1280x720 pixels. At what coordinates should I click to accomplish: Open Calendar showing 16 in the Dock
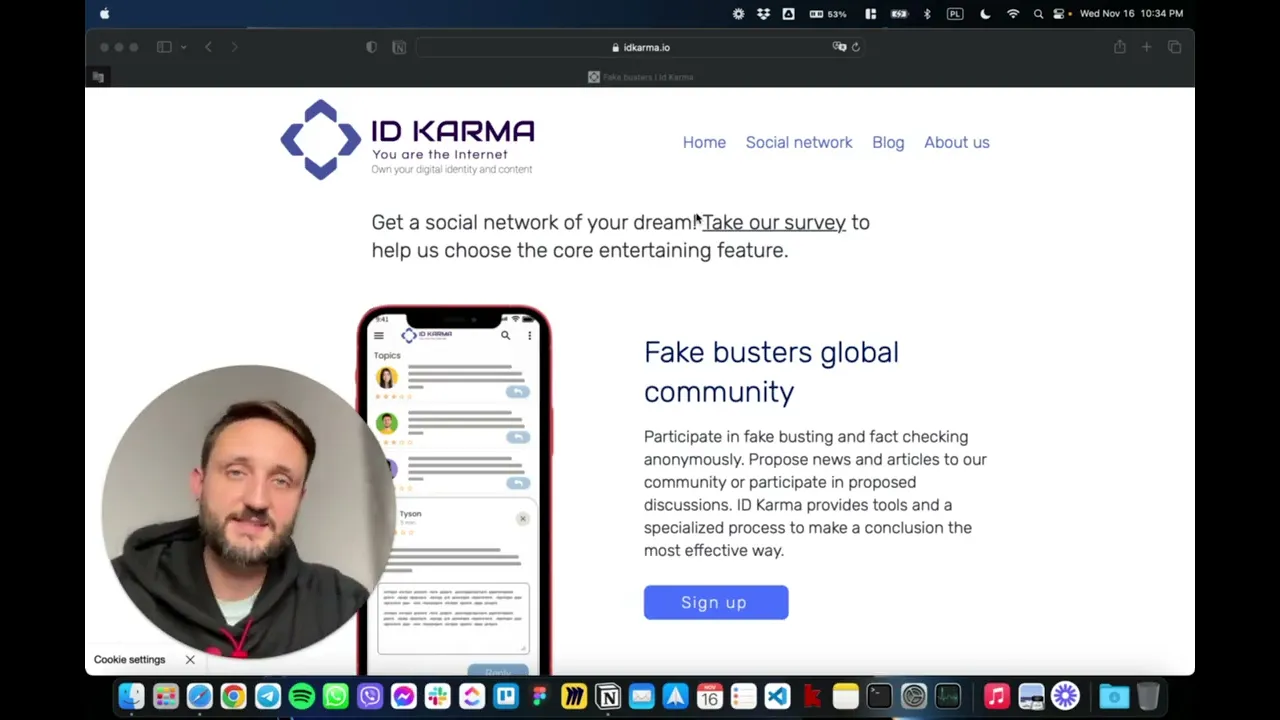(x=710, y=696)
